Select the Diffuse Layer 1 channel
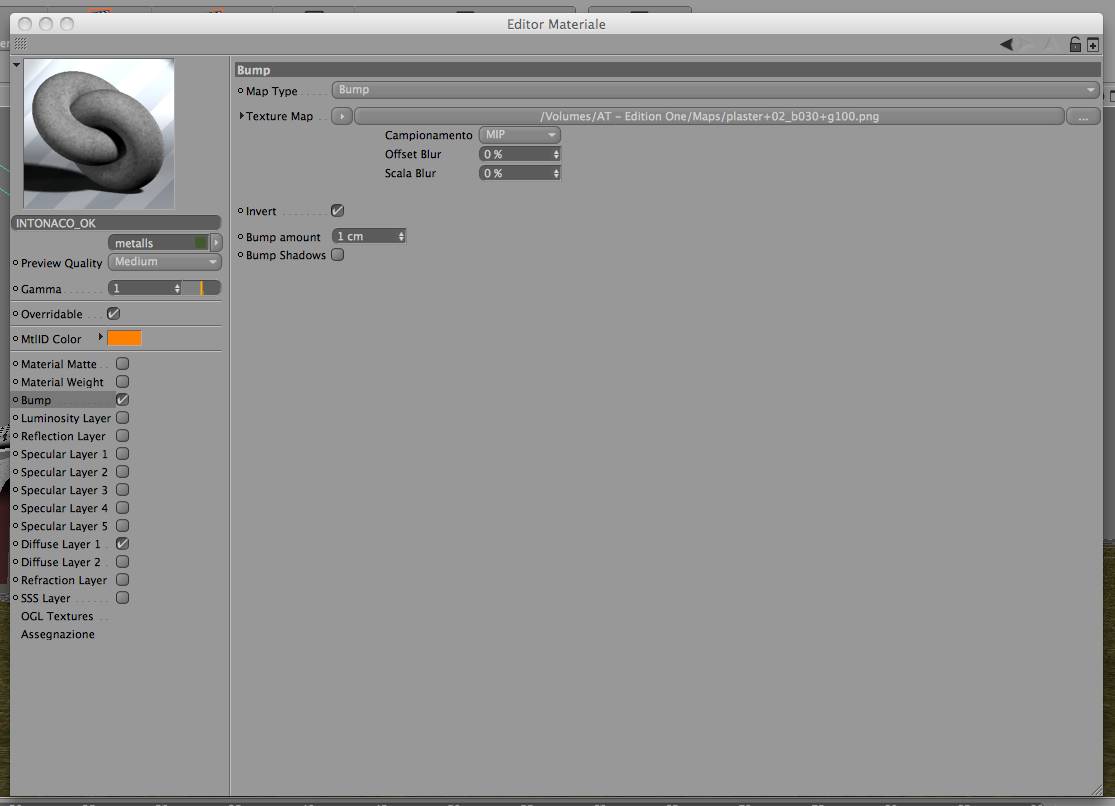This screenshot has height=806, width=1115. coord(60,544)
